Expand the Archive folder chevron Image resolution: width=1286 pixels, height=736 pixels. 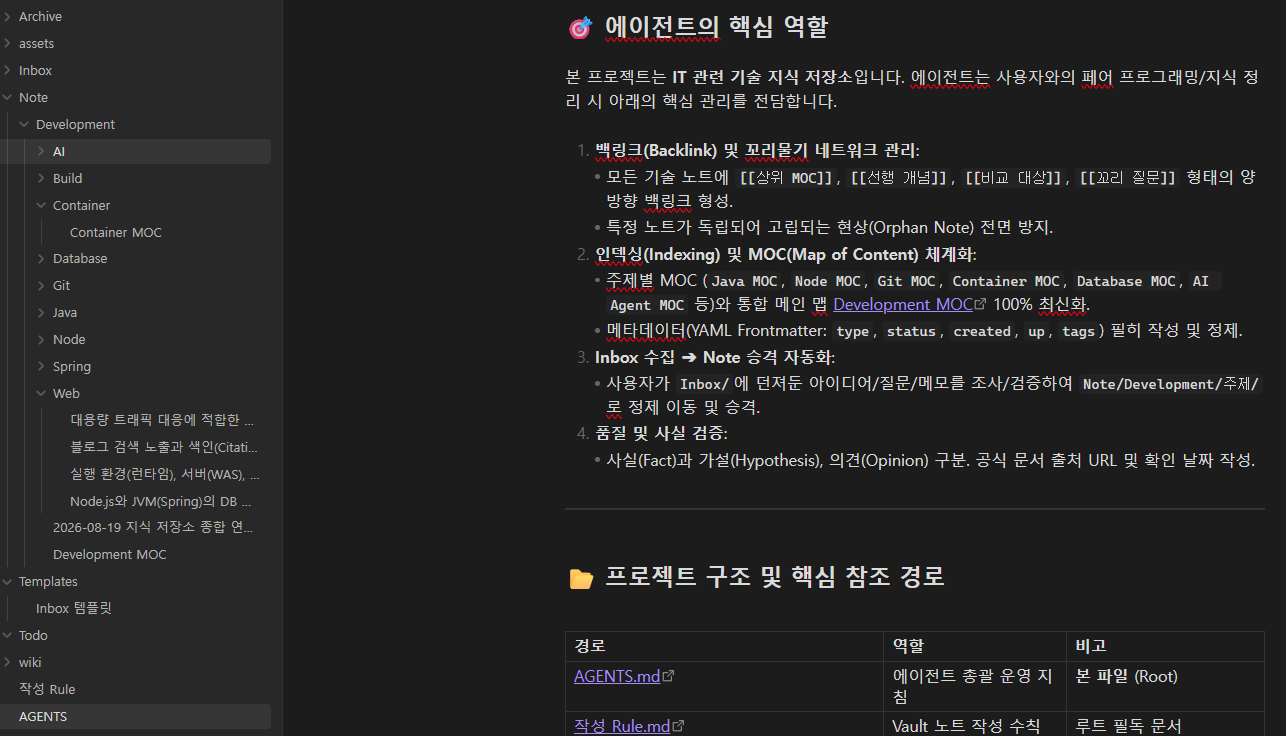[8, 17]
